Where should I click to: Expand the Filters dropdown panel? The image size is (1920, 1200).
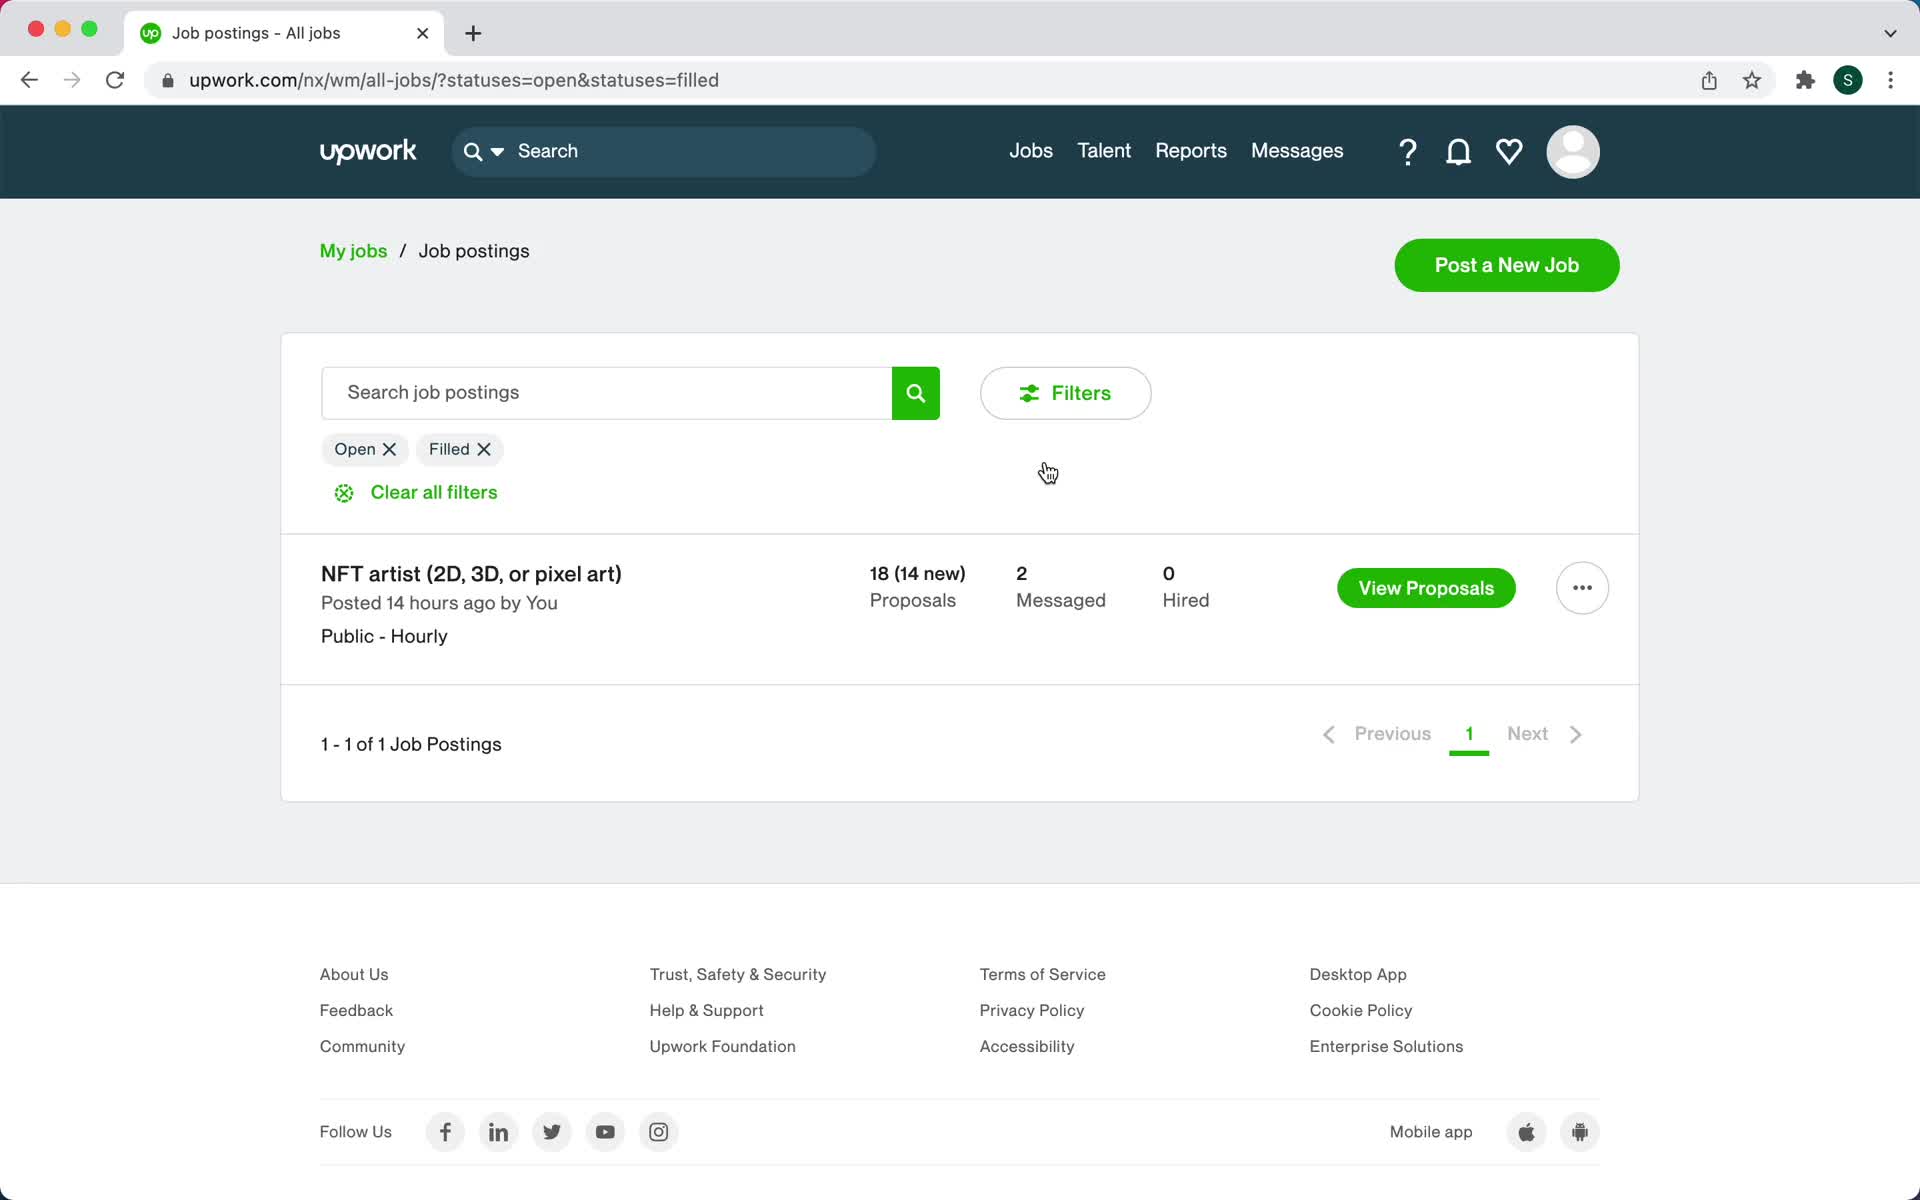[1064, 391]
